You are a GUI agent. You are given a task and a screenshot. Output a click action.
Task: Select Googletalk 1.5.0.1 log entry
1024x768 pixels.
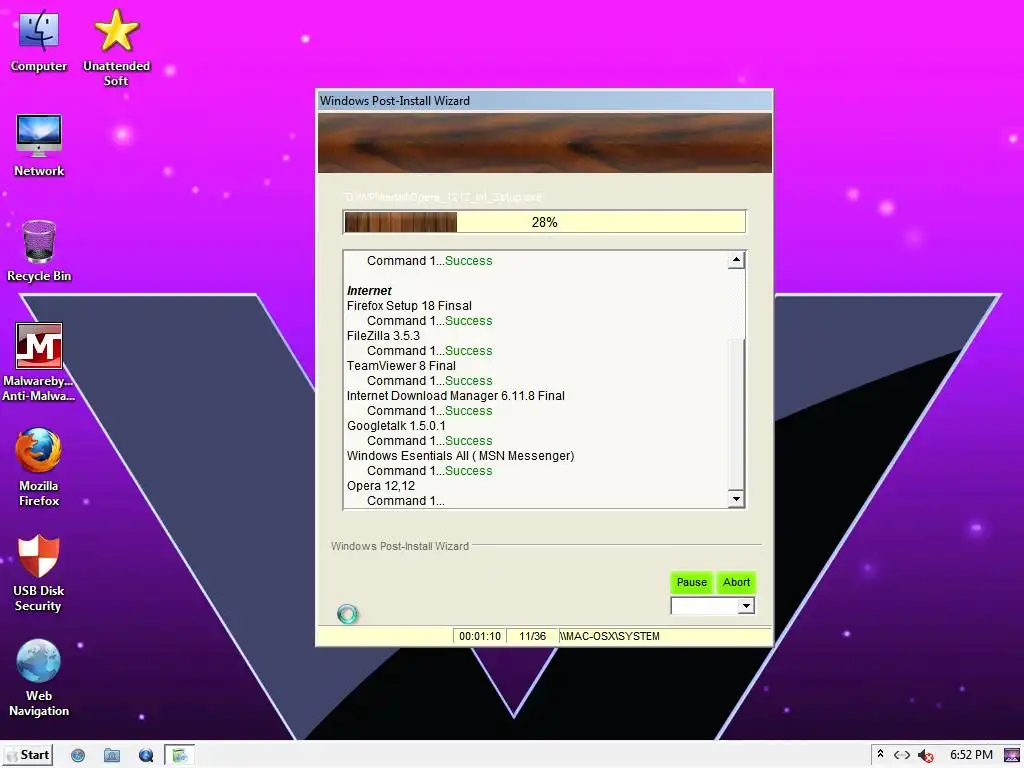[x=396, y=426]
